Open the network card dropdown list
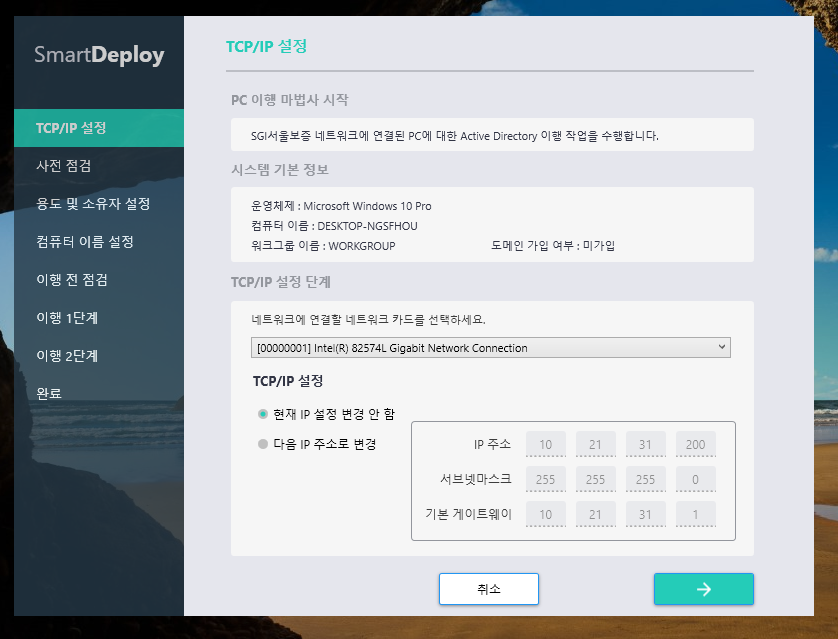Viewport: 838px width, 639px height. (x=491, y=348)
